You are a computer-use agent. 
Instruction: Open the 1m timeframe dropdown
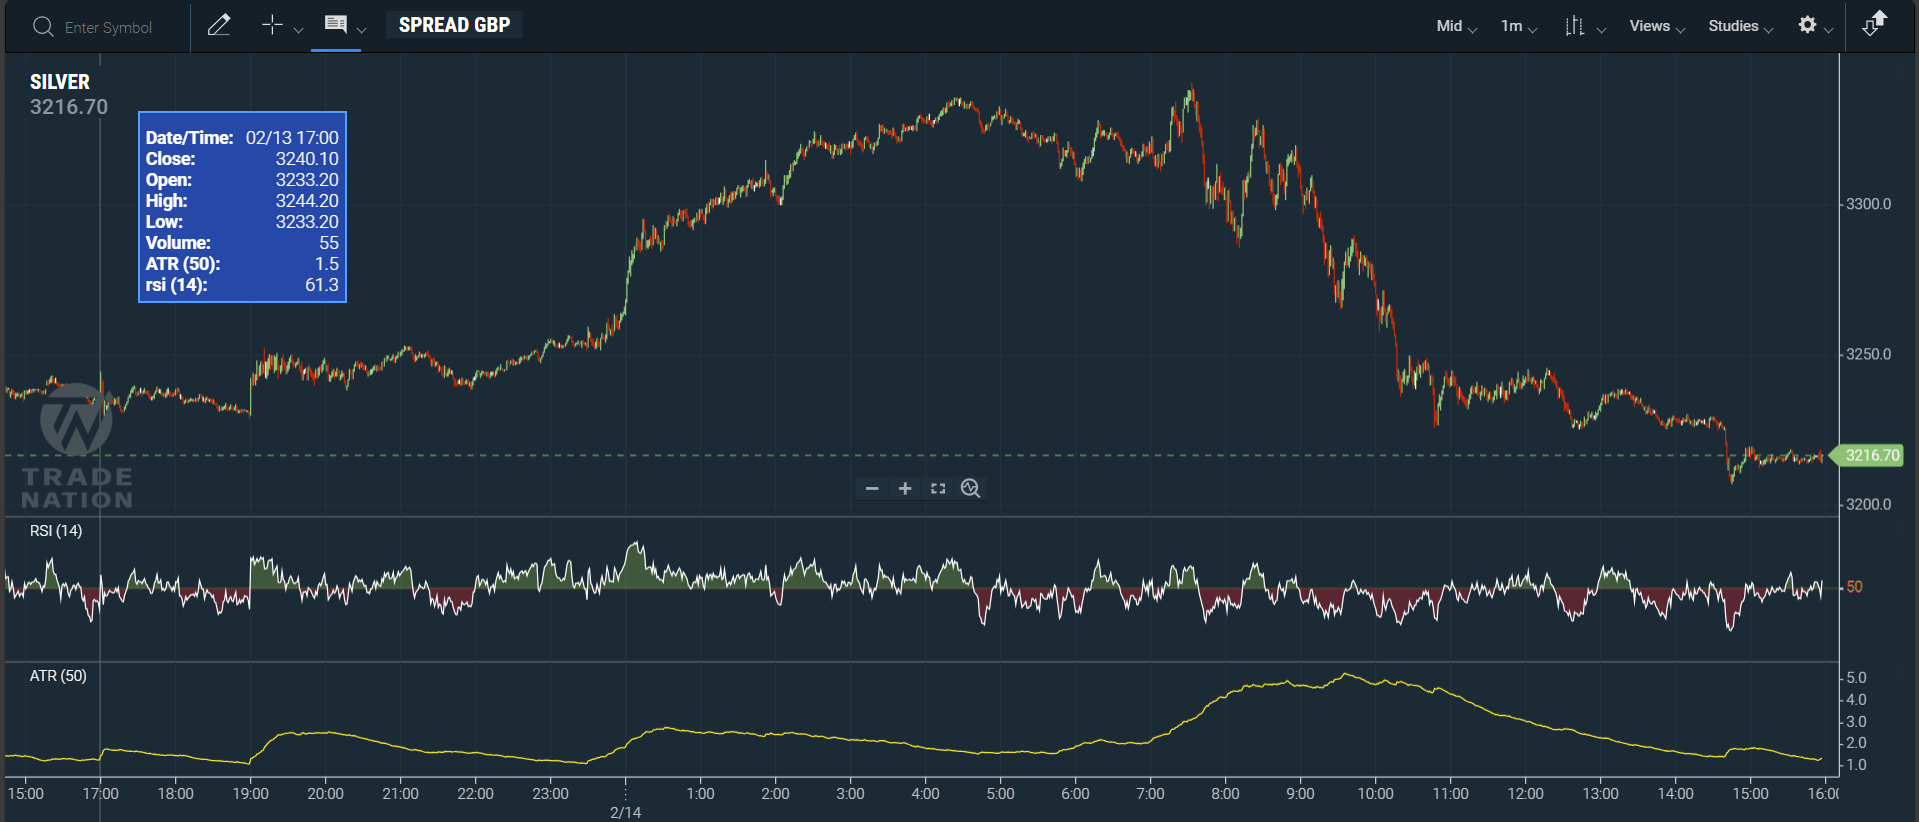tap(1518, 26)
